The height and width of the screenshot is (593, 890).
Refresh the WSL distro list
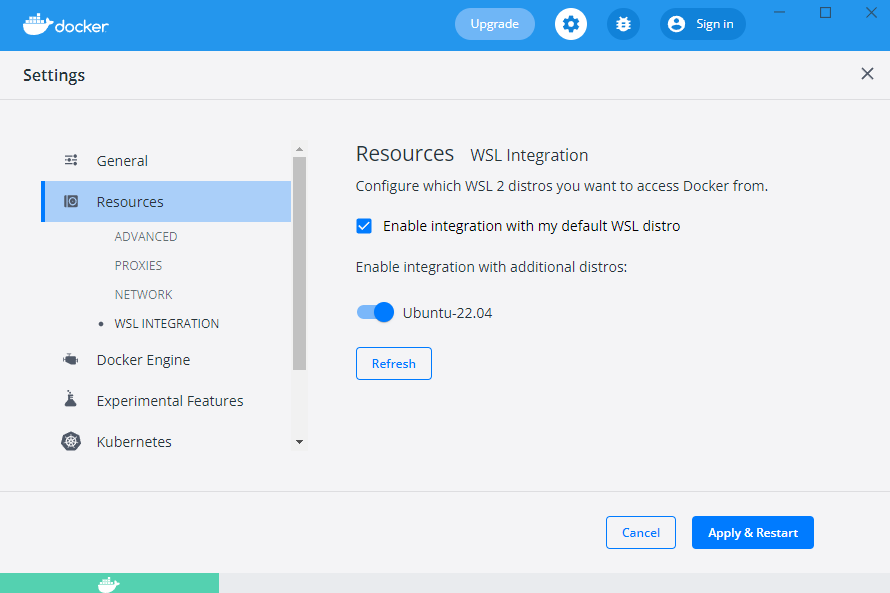pos(394,363)
